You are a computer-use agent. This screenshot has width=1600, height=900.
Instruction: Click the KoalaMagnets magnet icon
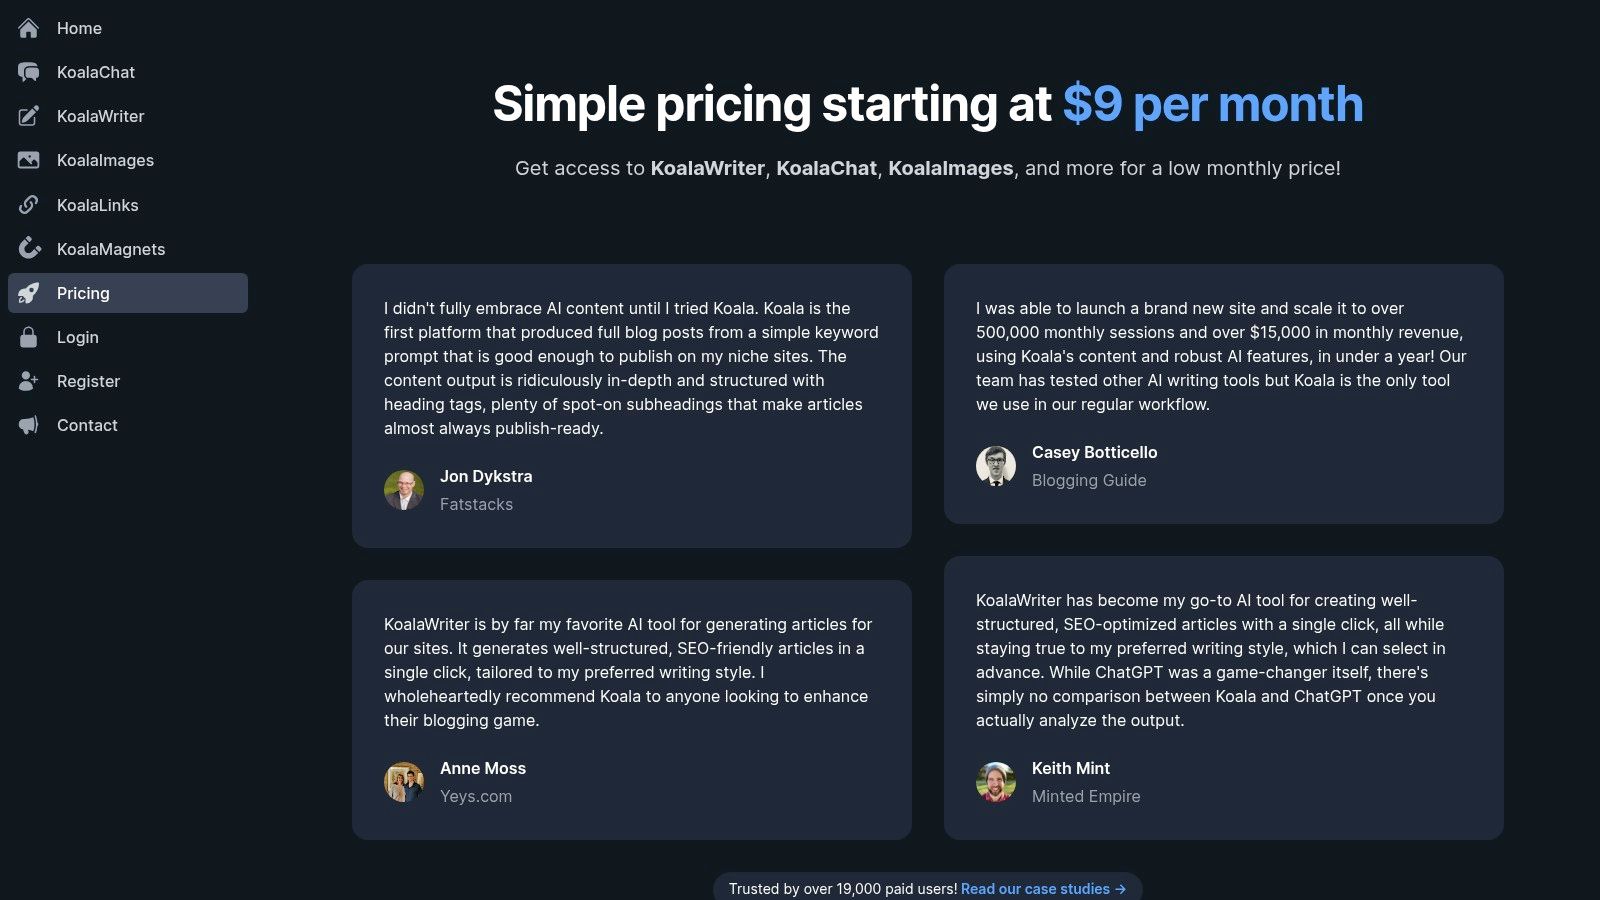click(x=29, y=249)
